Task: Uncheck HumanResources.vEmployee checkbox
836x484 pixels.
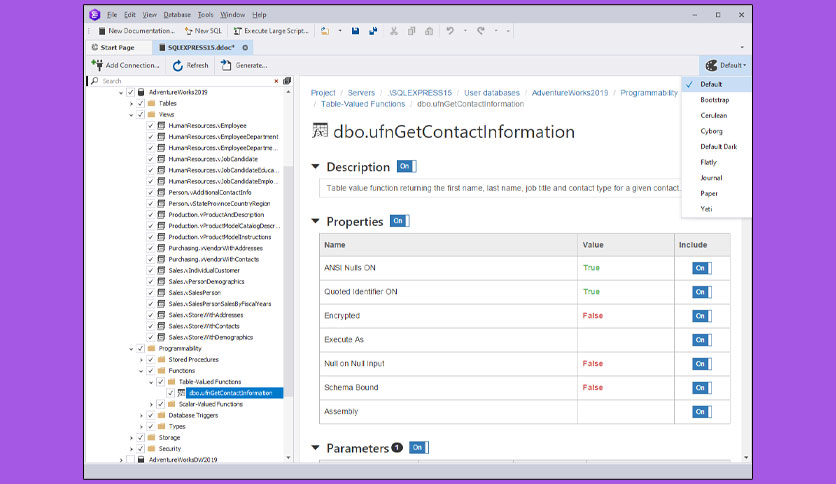Action: point(151,126)
